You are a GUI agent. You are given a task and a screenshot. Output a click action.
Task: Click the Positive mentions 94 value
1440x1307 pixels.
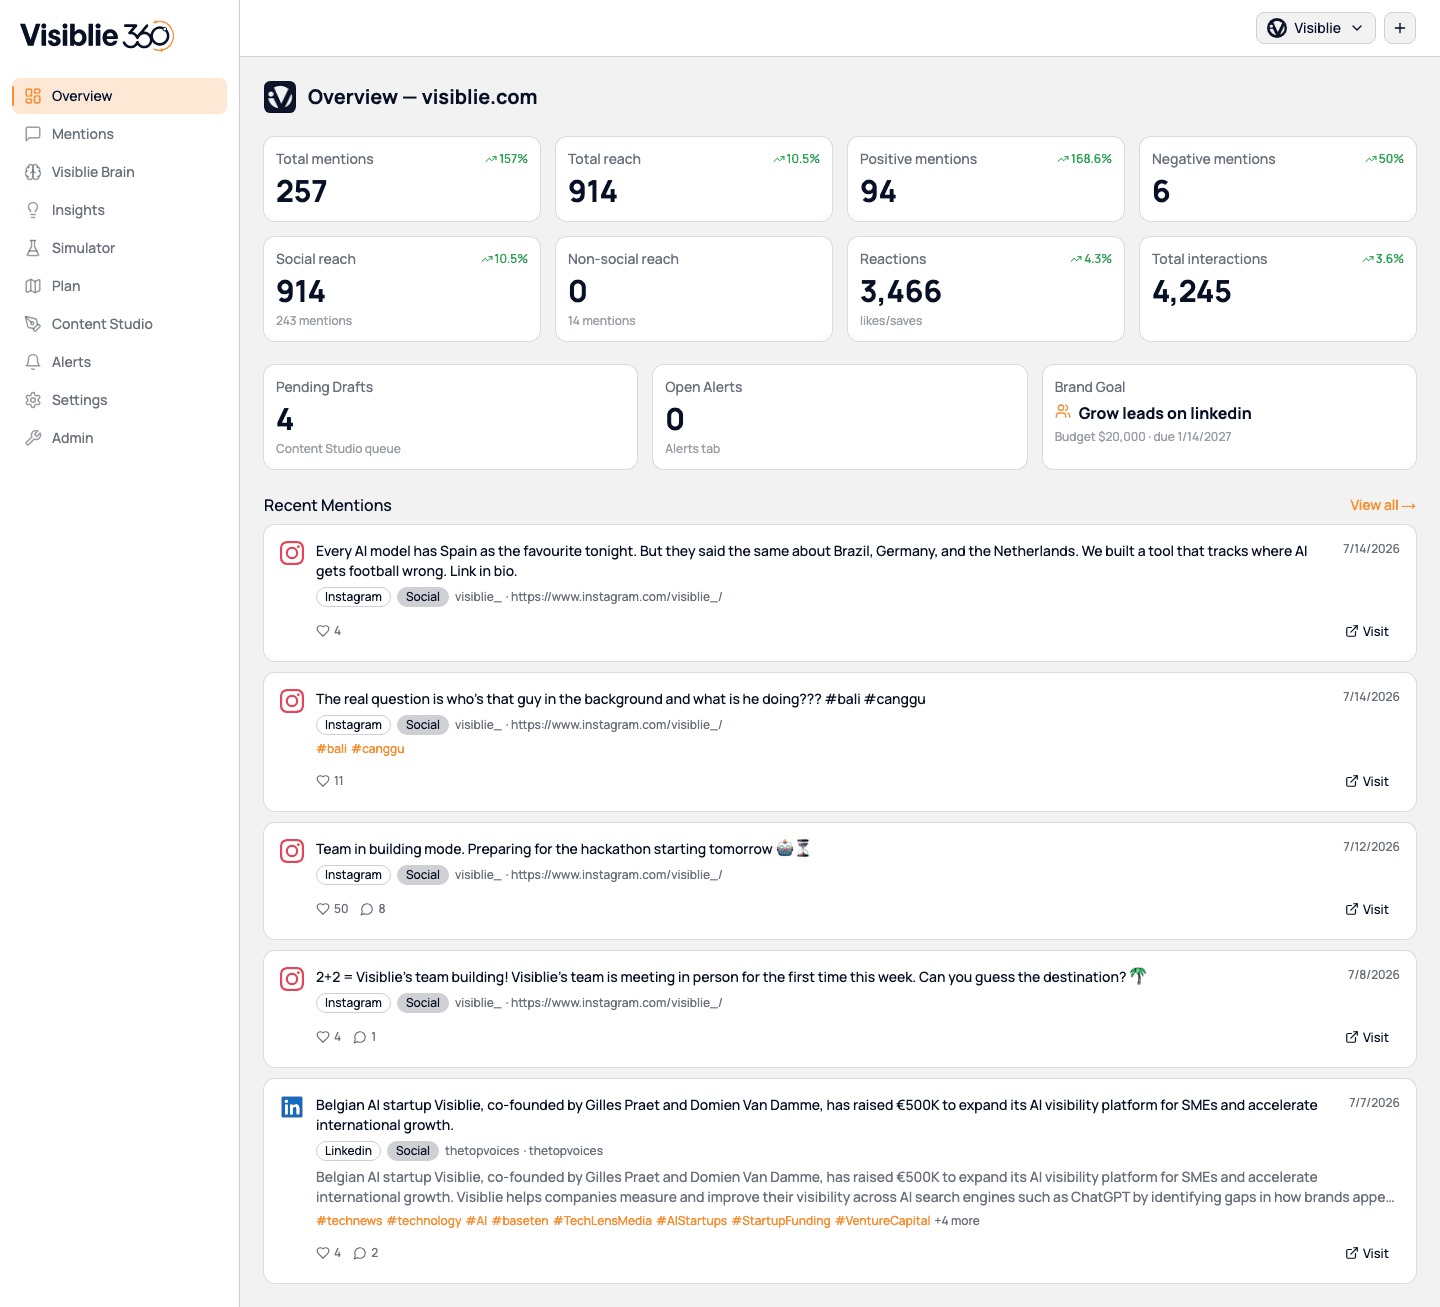point(878,191)
